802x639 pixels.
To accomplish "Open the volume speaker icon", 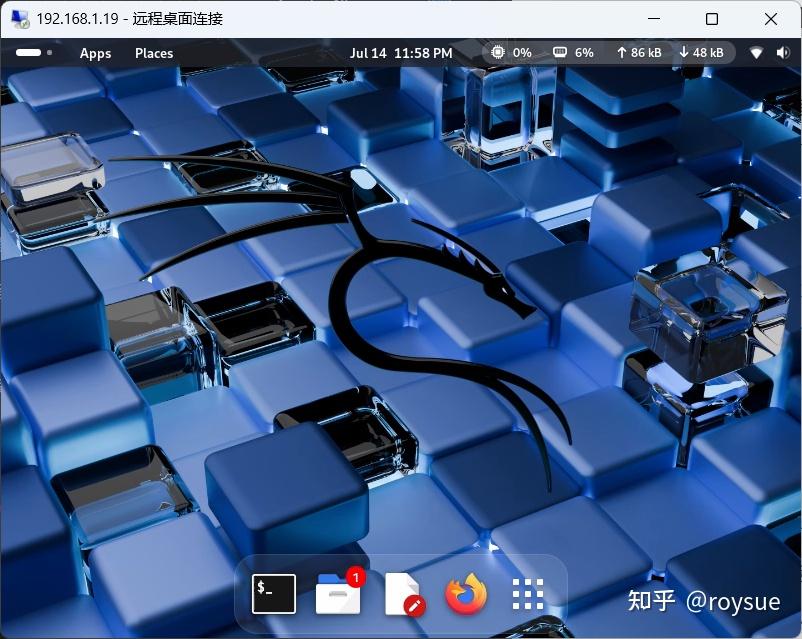I will tap(783, 53).
